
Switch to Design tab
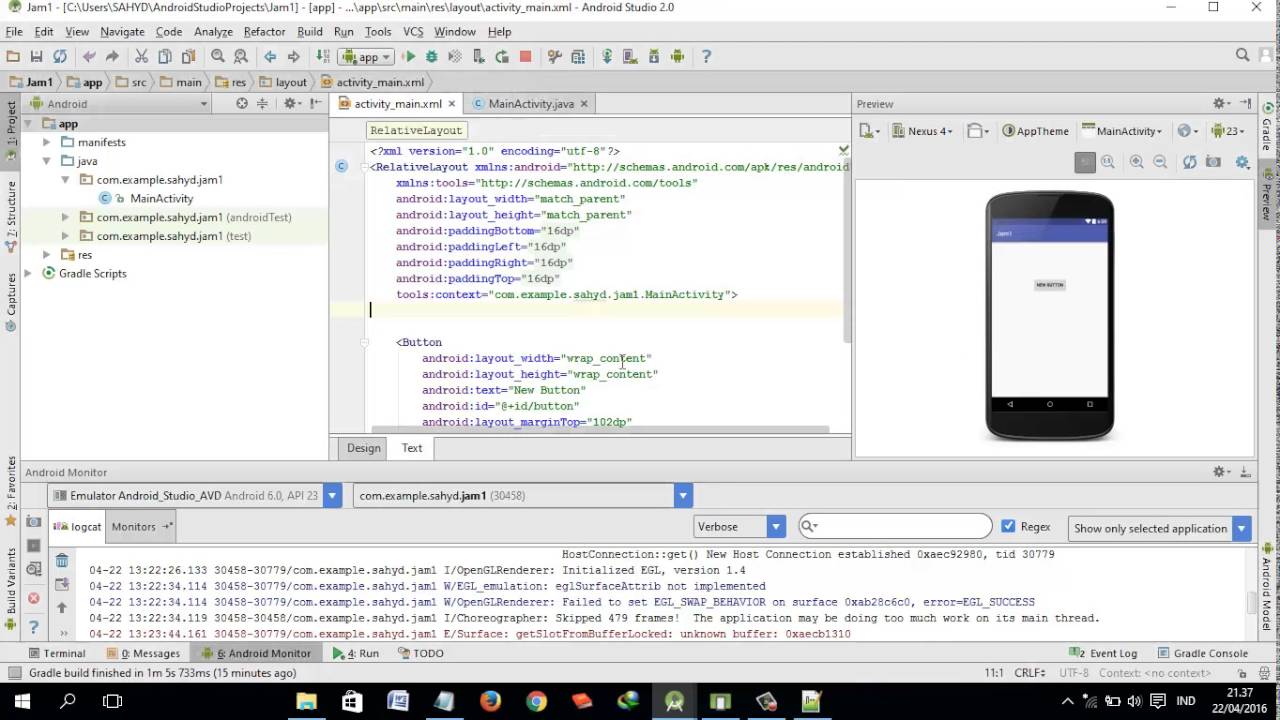point(364,448)
